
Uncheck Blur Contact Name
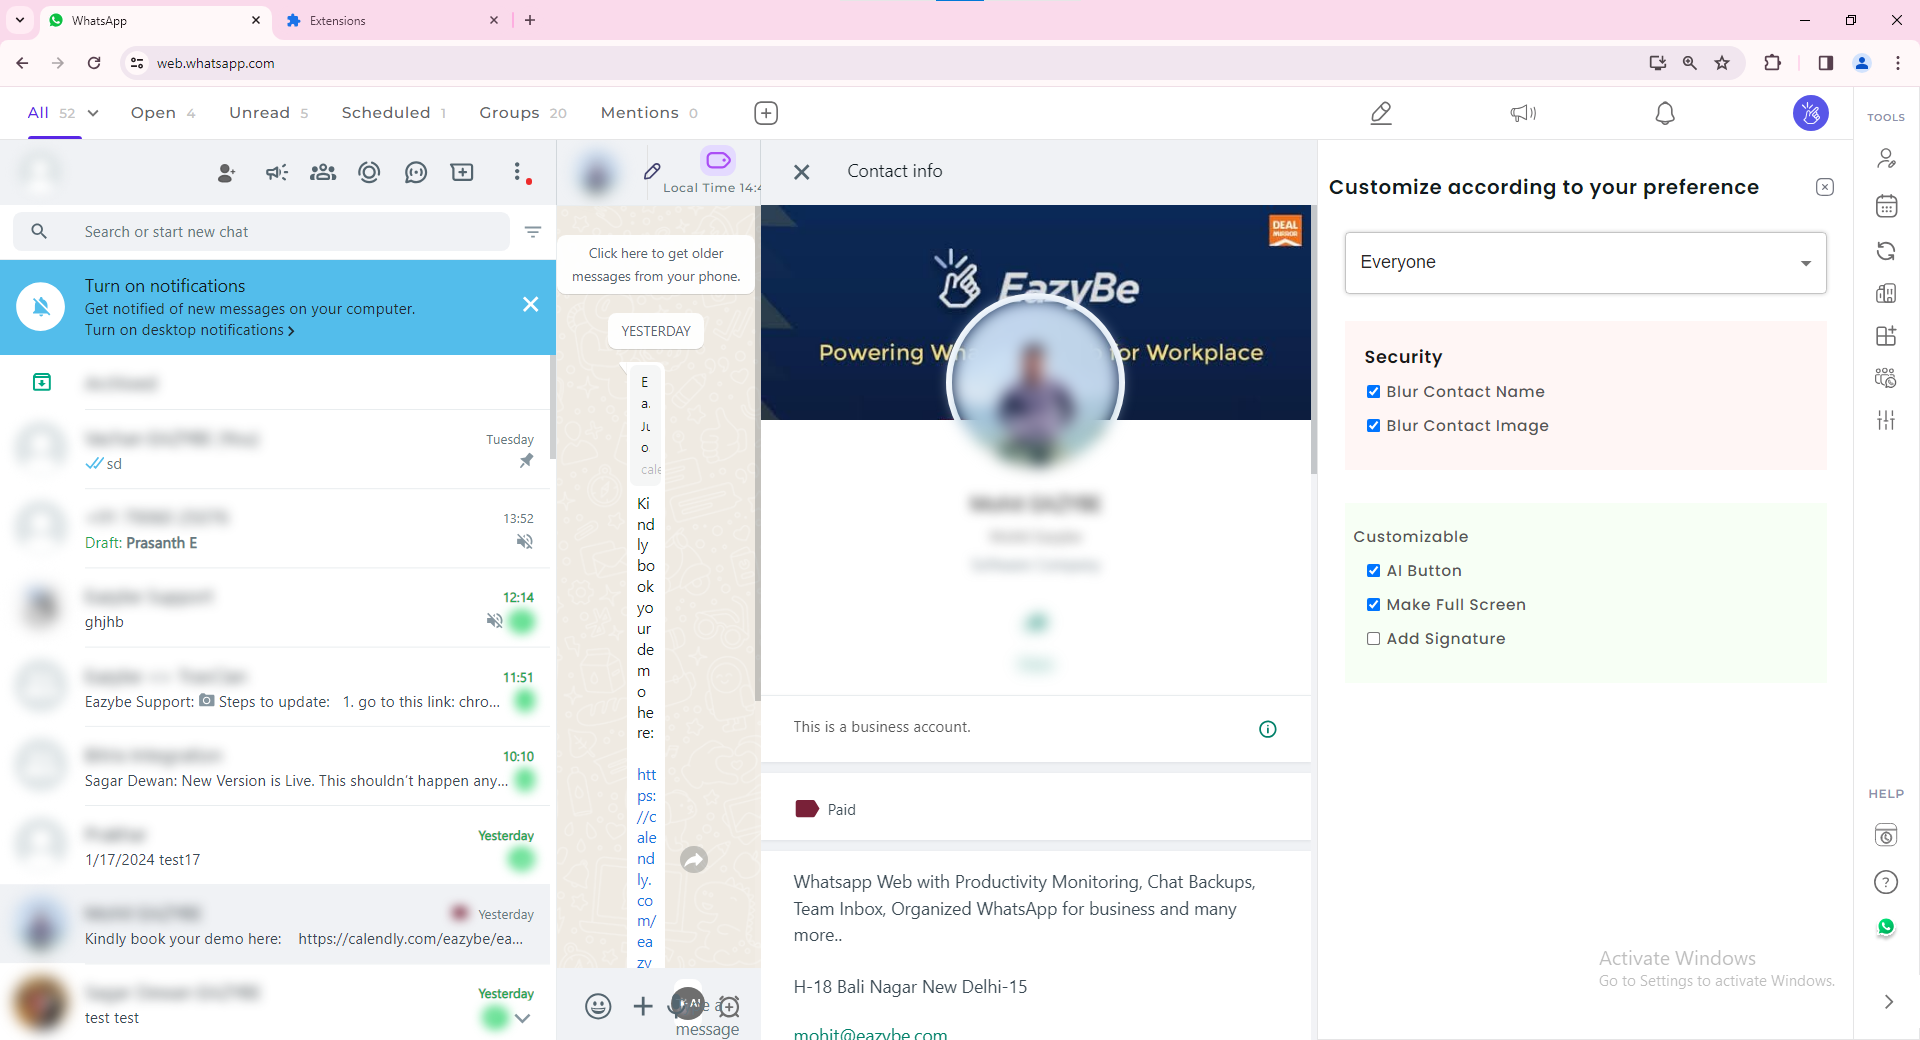point(1373,392)
